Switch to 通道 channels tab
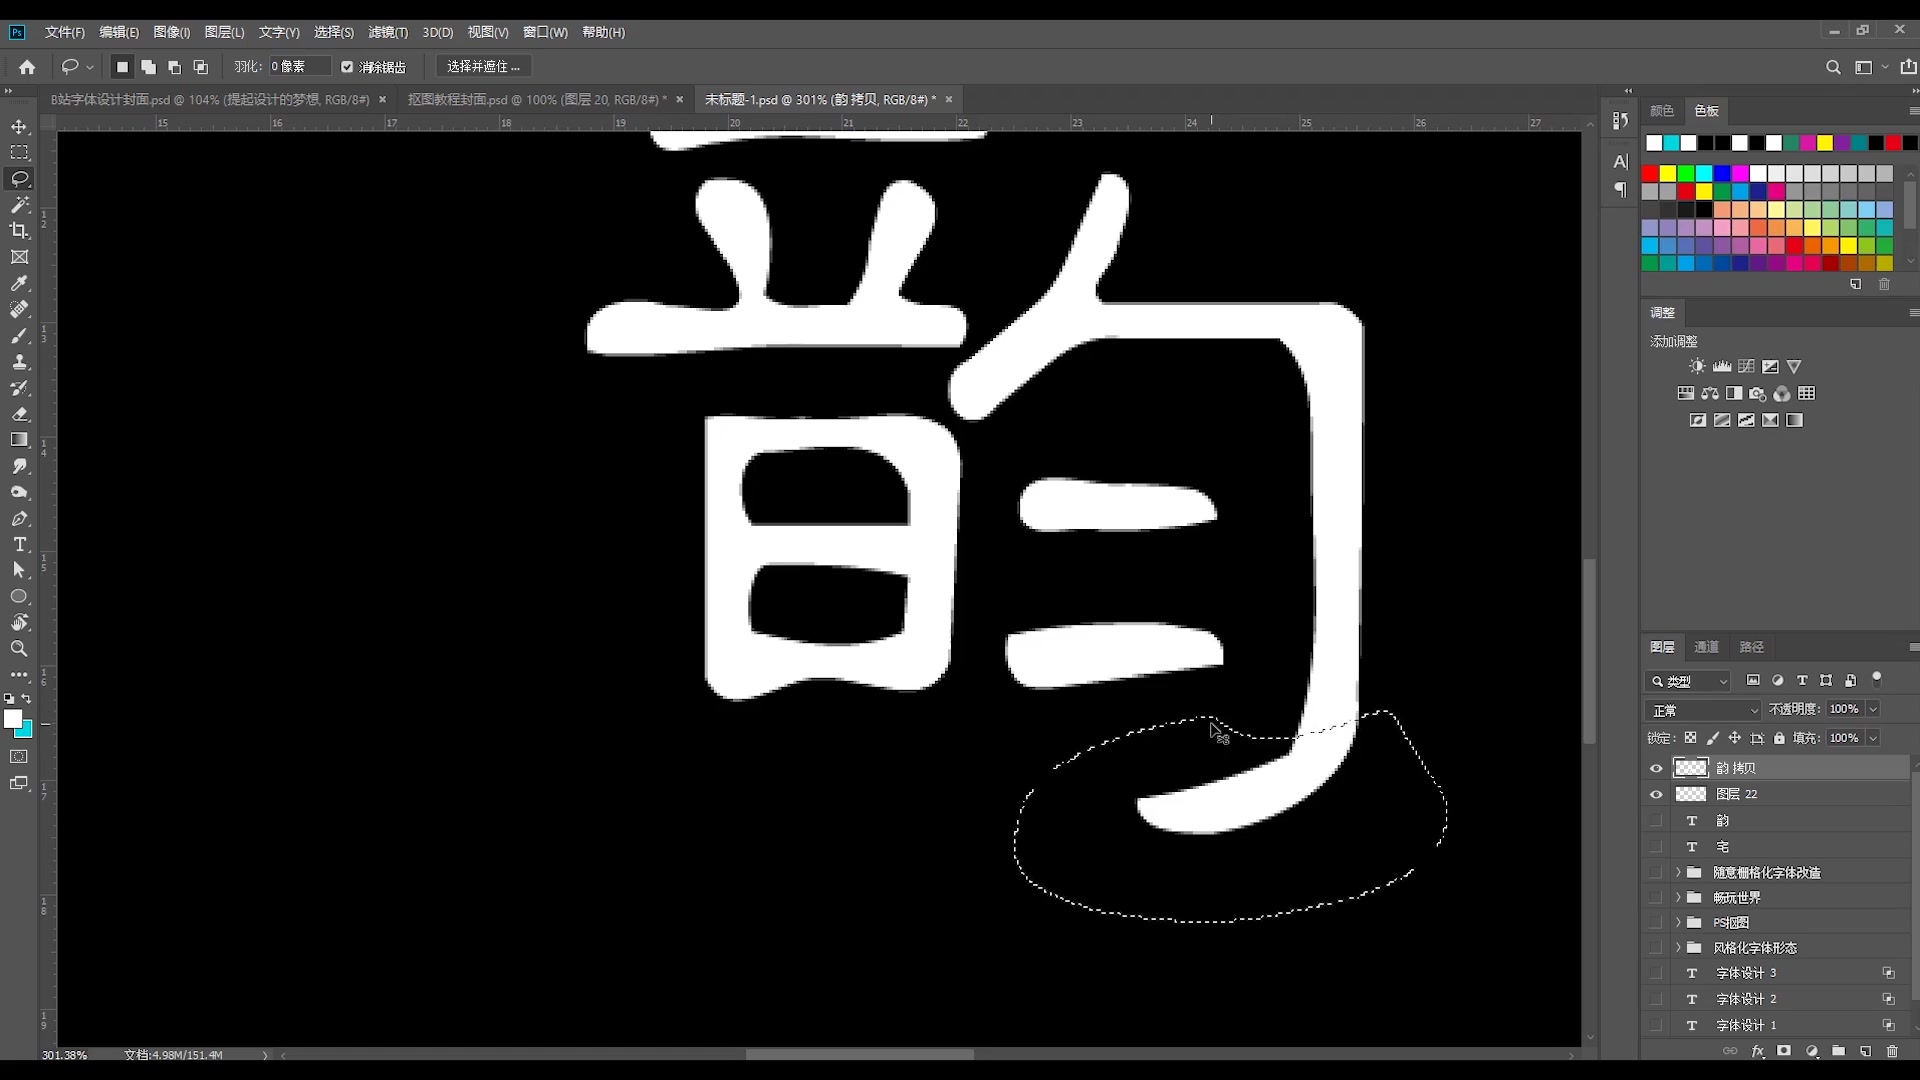 [1706, 647]
